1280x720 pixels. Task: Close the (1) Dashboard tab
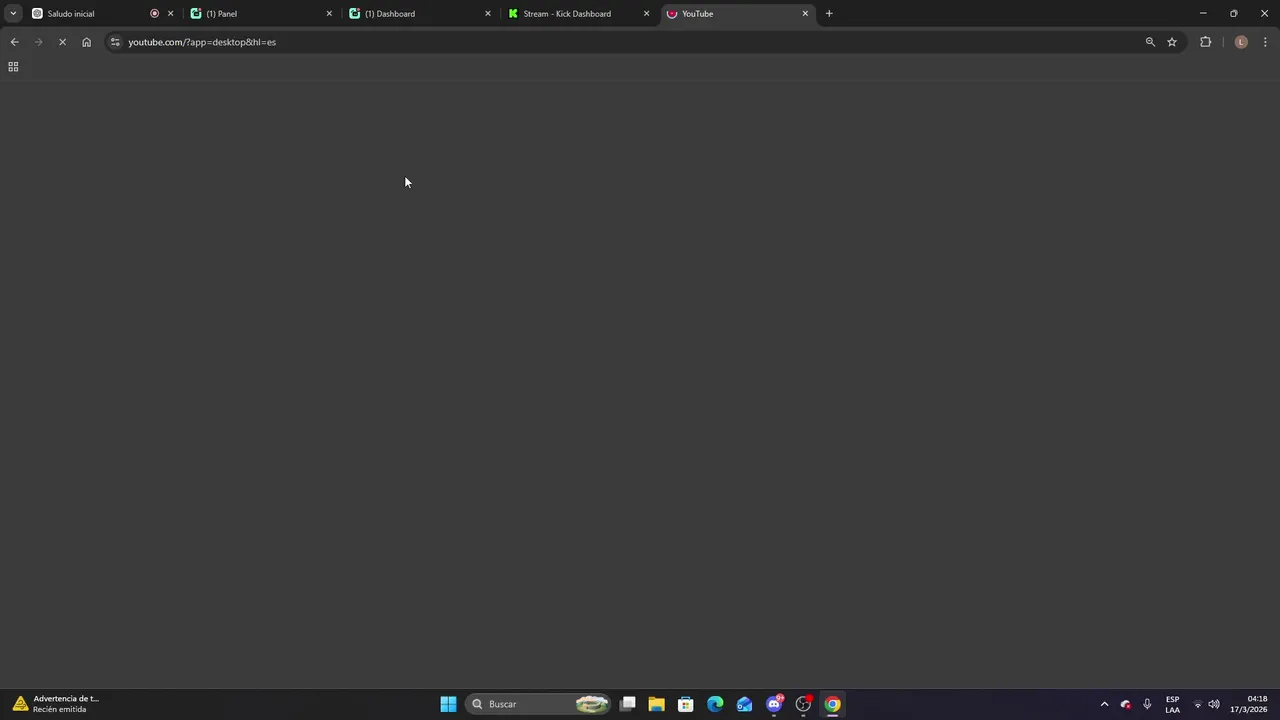click(x=488, y=14)
